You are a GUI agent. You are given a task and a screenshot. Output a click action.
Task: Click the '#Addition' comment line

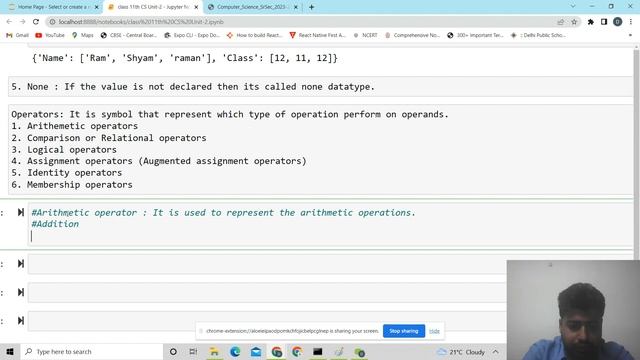pos(55,224)
